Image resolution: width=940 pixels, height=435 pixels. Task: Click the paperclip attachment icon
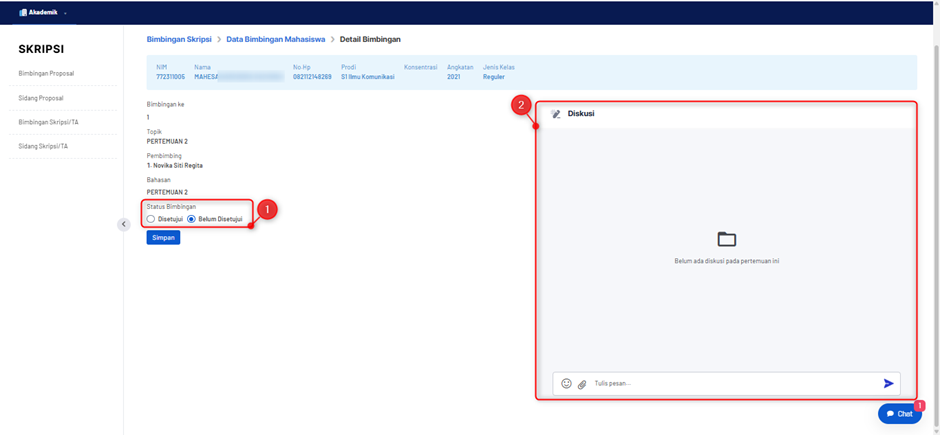582,384
